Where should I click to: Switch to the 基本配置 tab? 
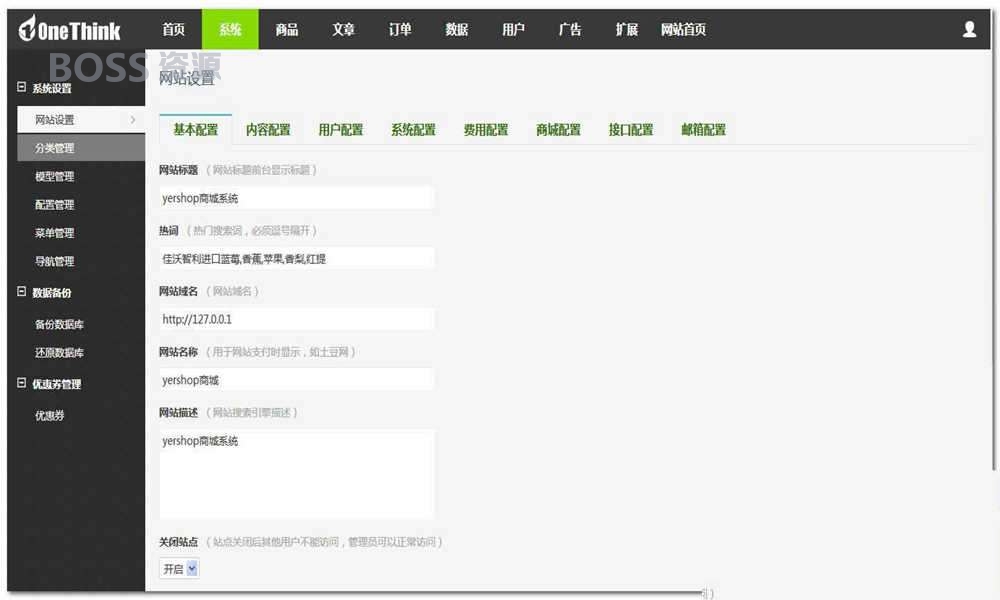click(x=195, y=129)
